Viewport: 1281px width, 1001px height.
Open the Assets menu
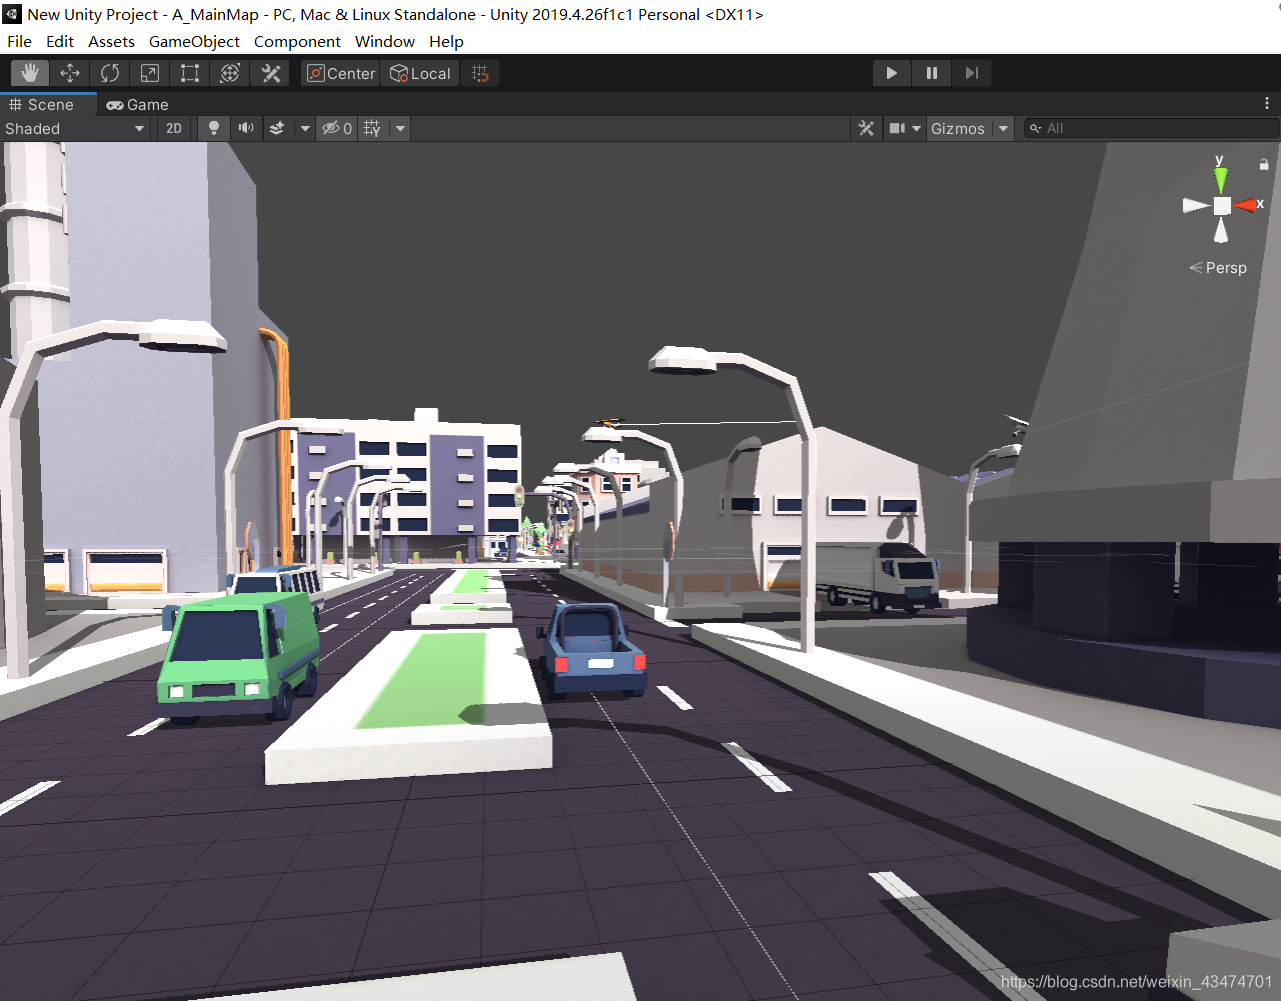coord(111,42)
